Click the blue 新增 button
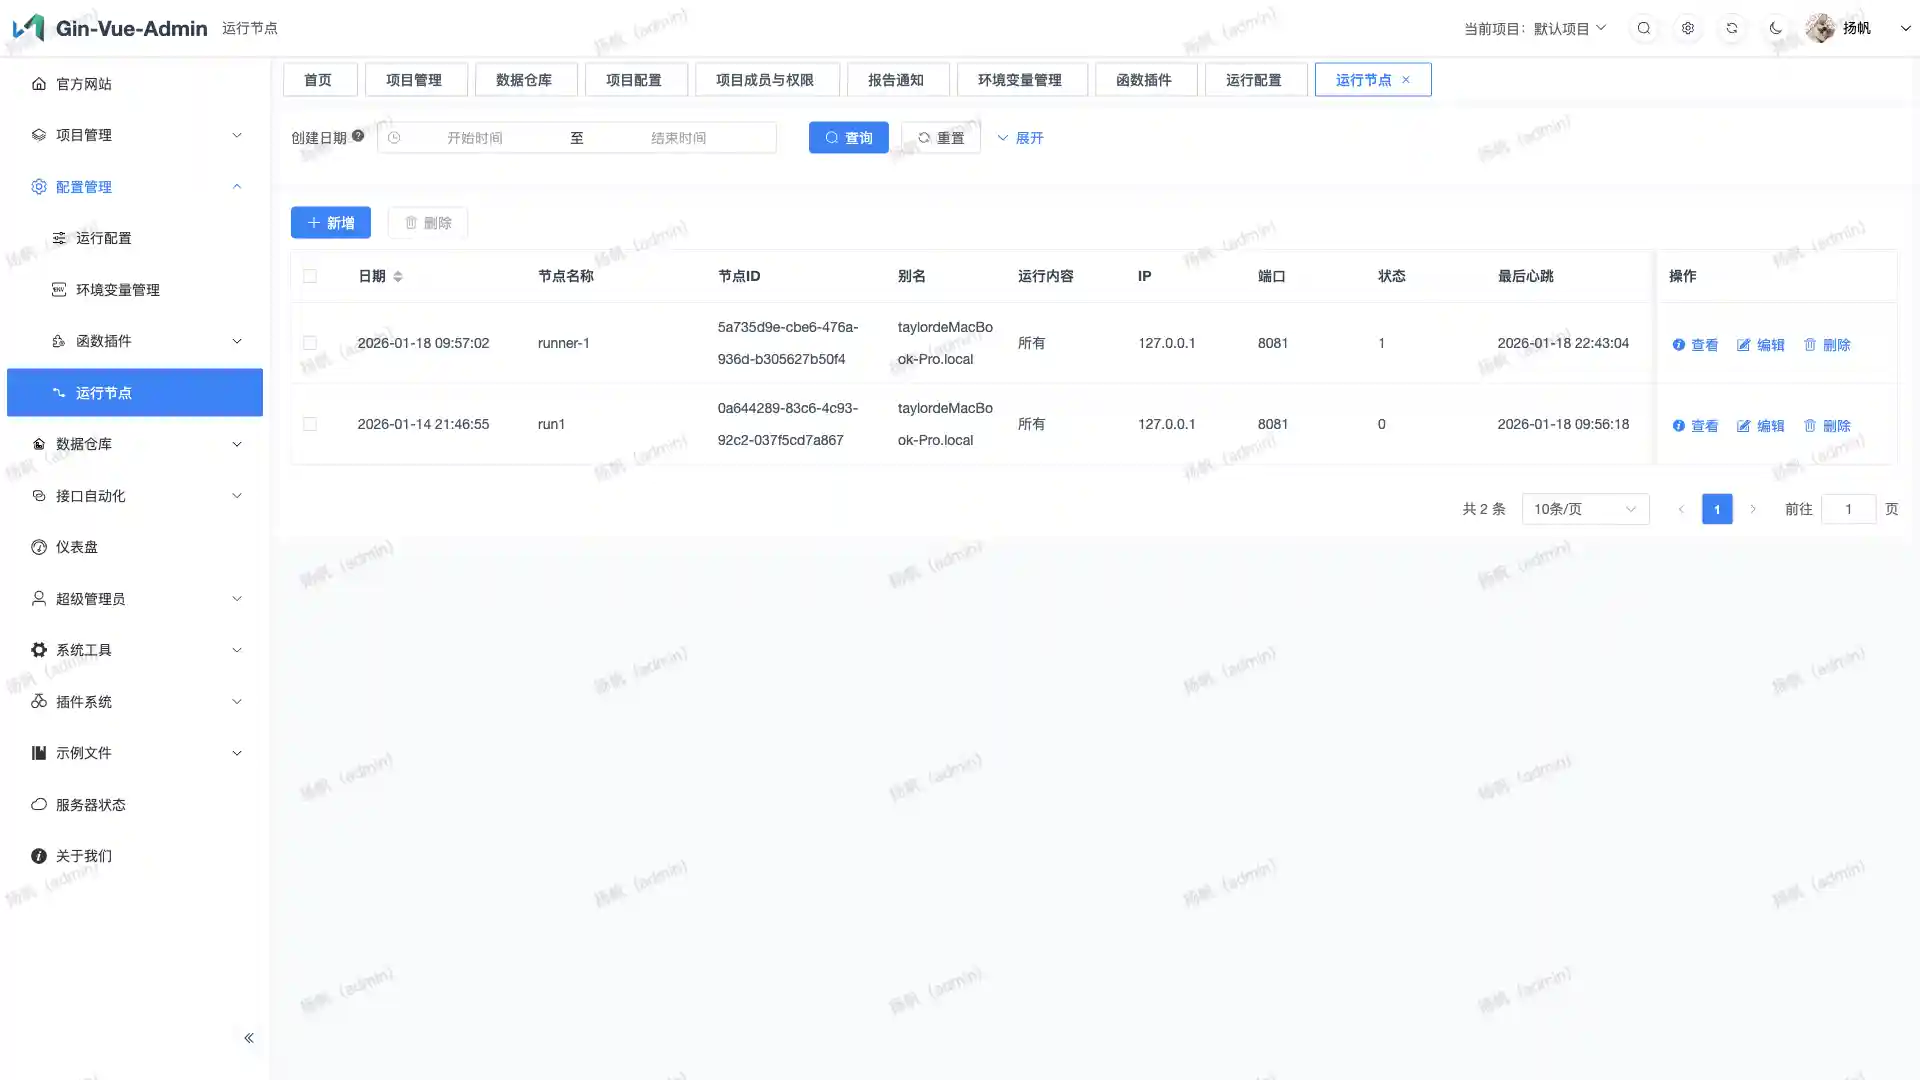1920x1080 pixels. tap(330, 222)
